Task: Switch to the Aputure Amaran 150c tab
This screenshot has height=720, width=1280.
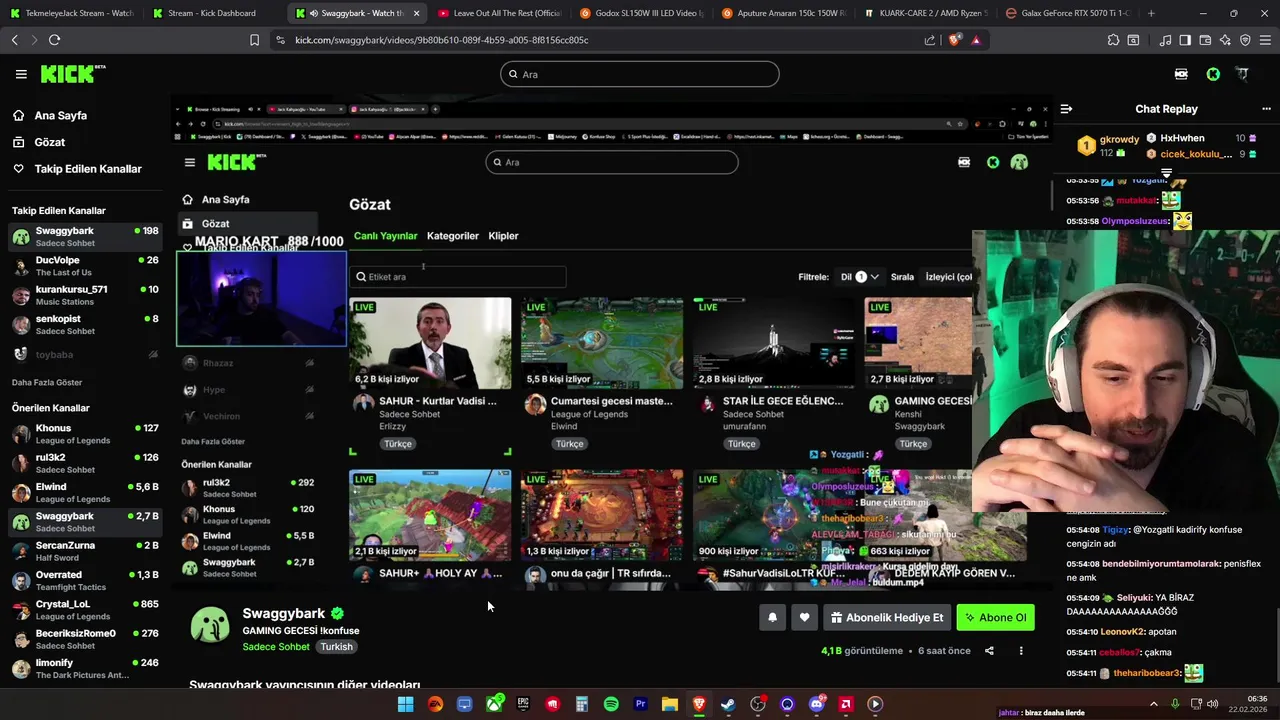Action: pyautogui.click(x=785, y=13)
